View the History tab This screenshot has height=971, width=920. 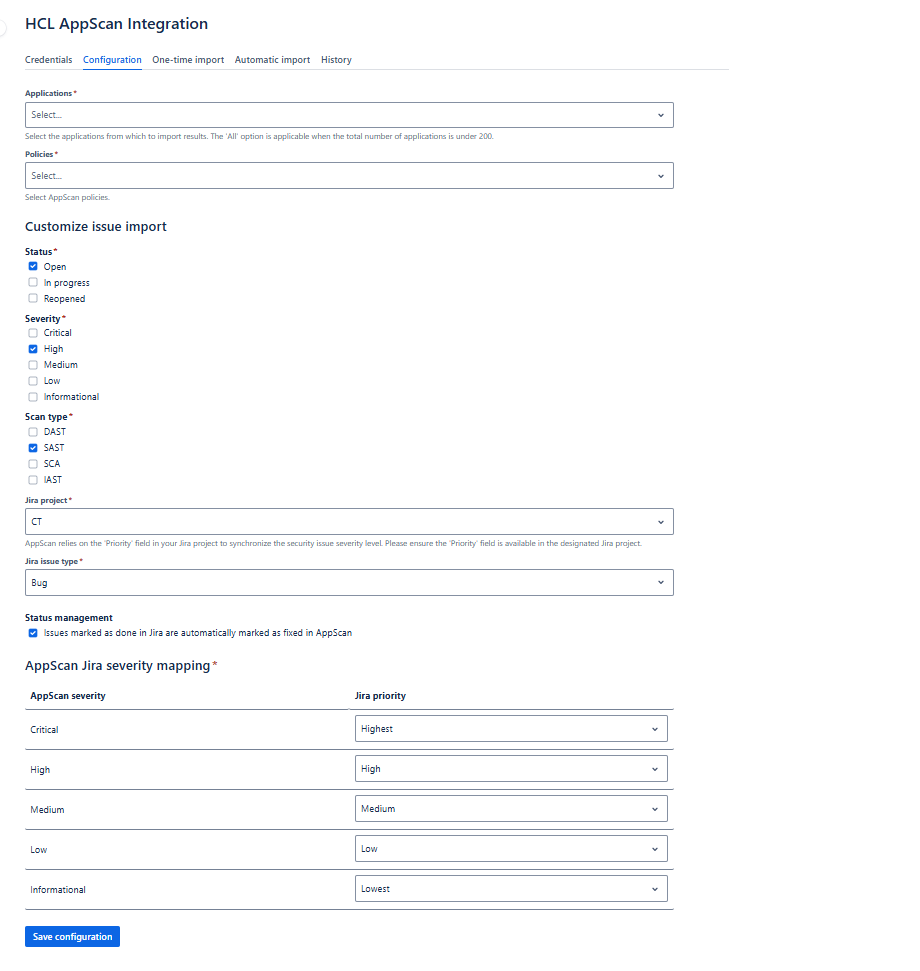pyautogui.click(x=336, y=59)
